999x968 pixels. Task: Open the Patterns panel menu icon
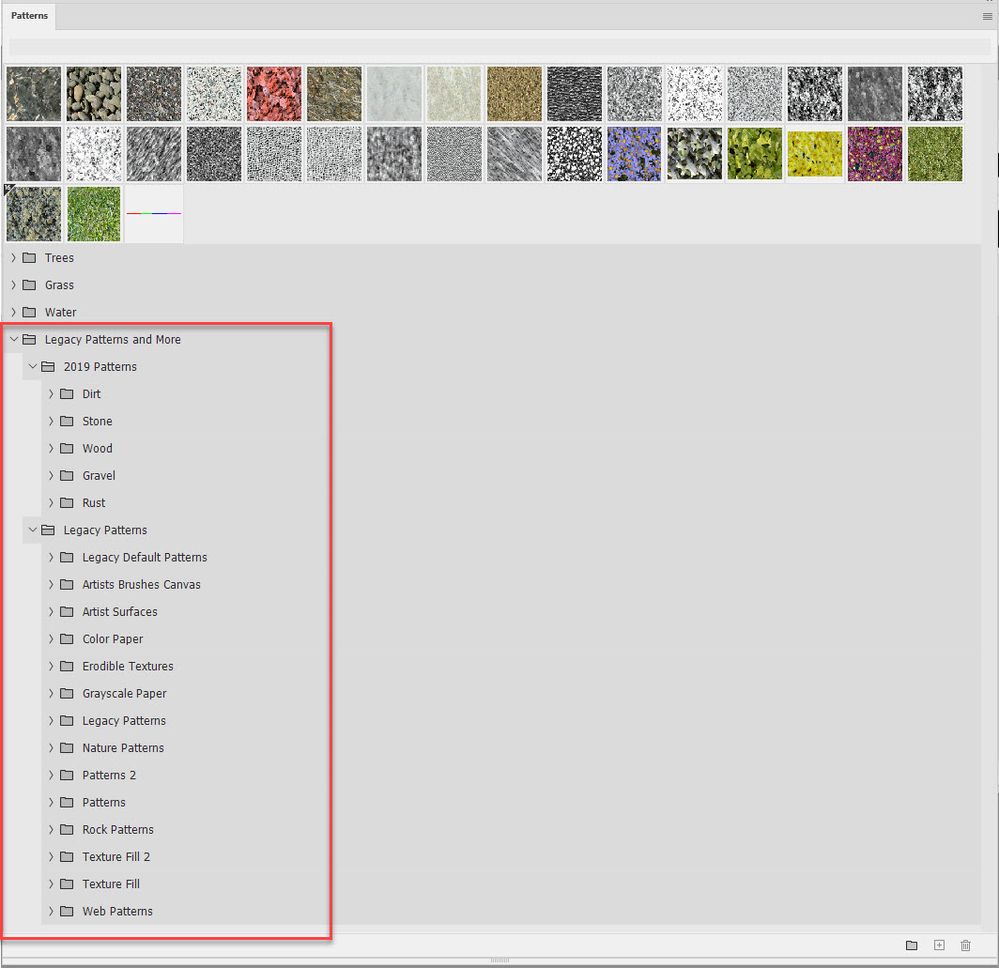987,17
